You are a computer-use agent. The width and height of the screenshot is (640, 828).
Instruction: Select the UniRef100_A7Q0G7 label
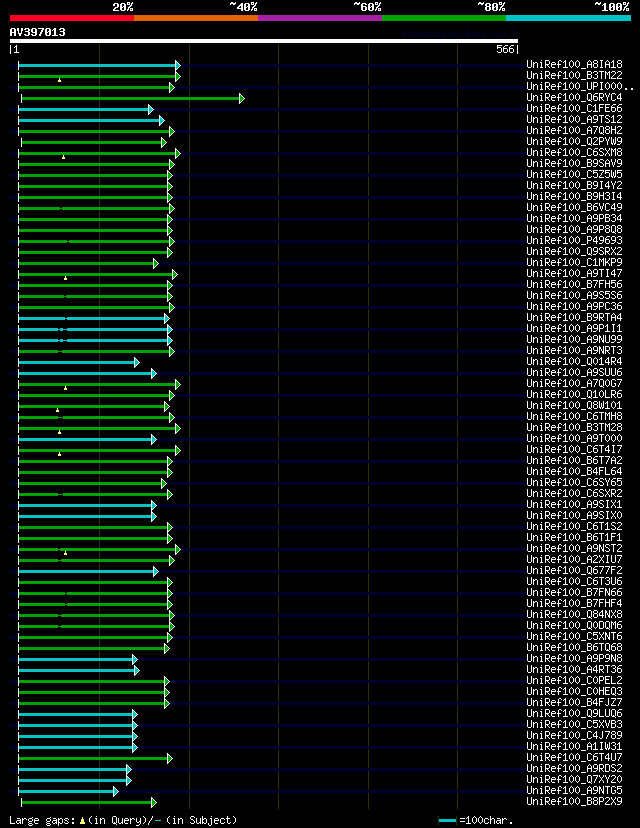(x=574, y=384)
